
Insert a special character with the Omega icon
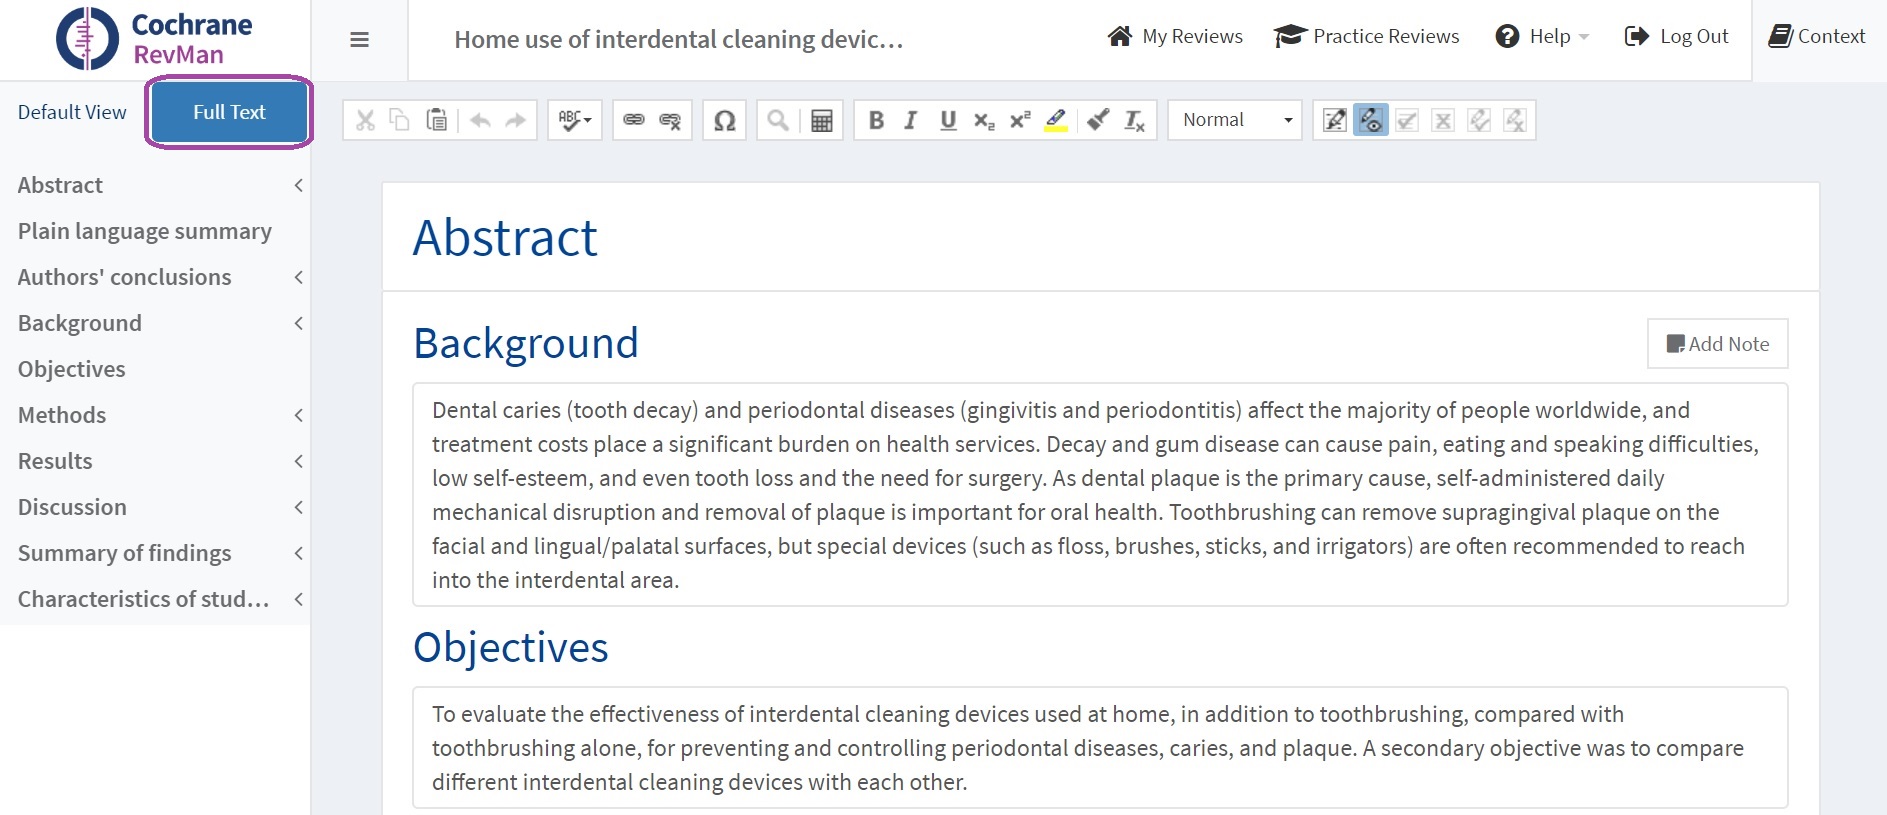click(724, 121)
